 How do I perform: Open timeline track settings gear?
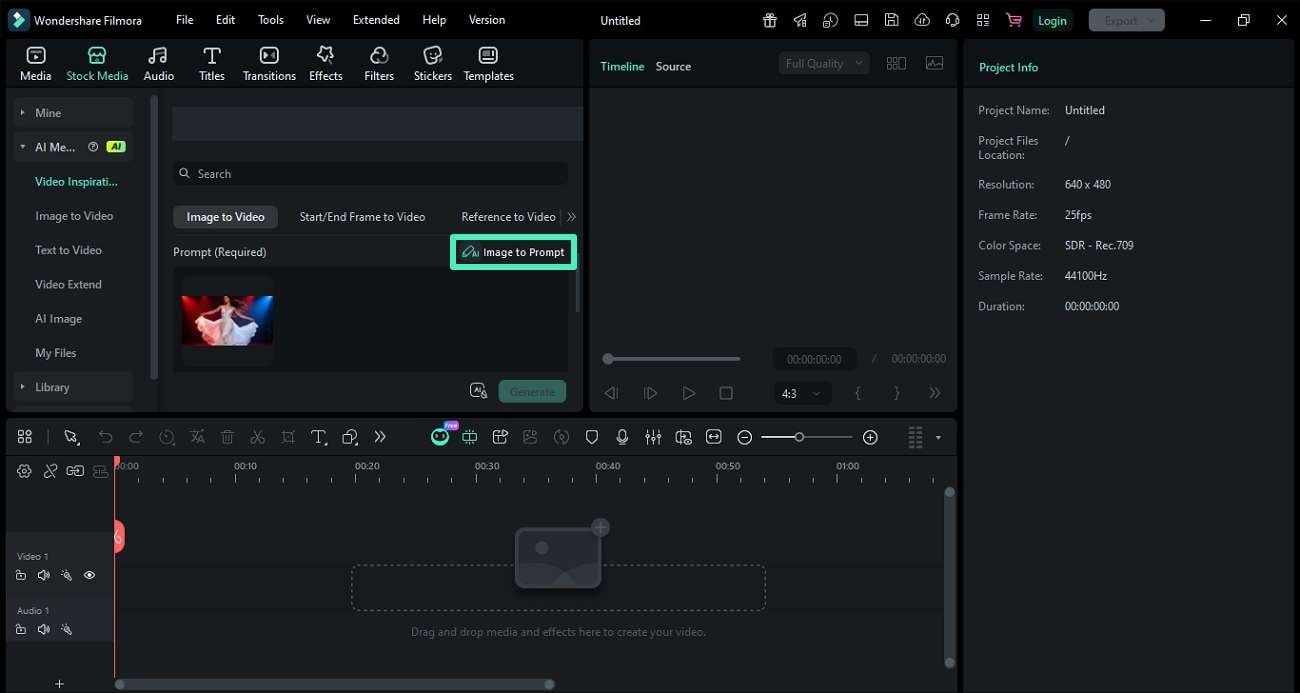(x=24, y=471)
